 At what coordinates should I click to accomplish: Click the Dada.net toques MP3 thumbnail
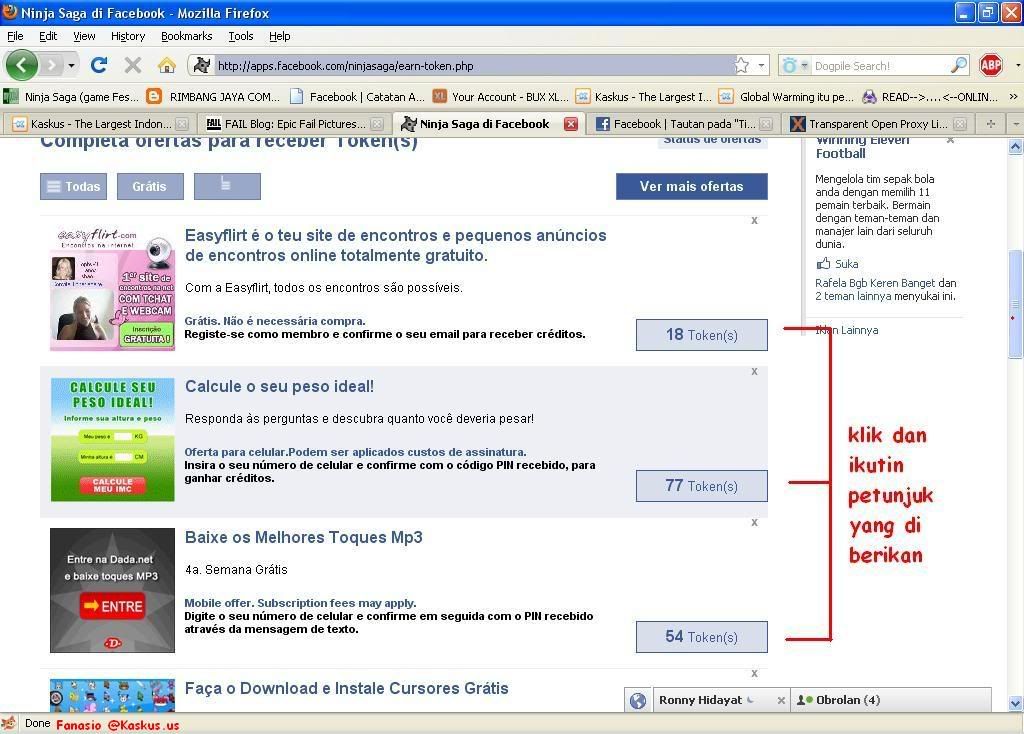[x=112, y=590]
